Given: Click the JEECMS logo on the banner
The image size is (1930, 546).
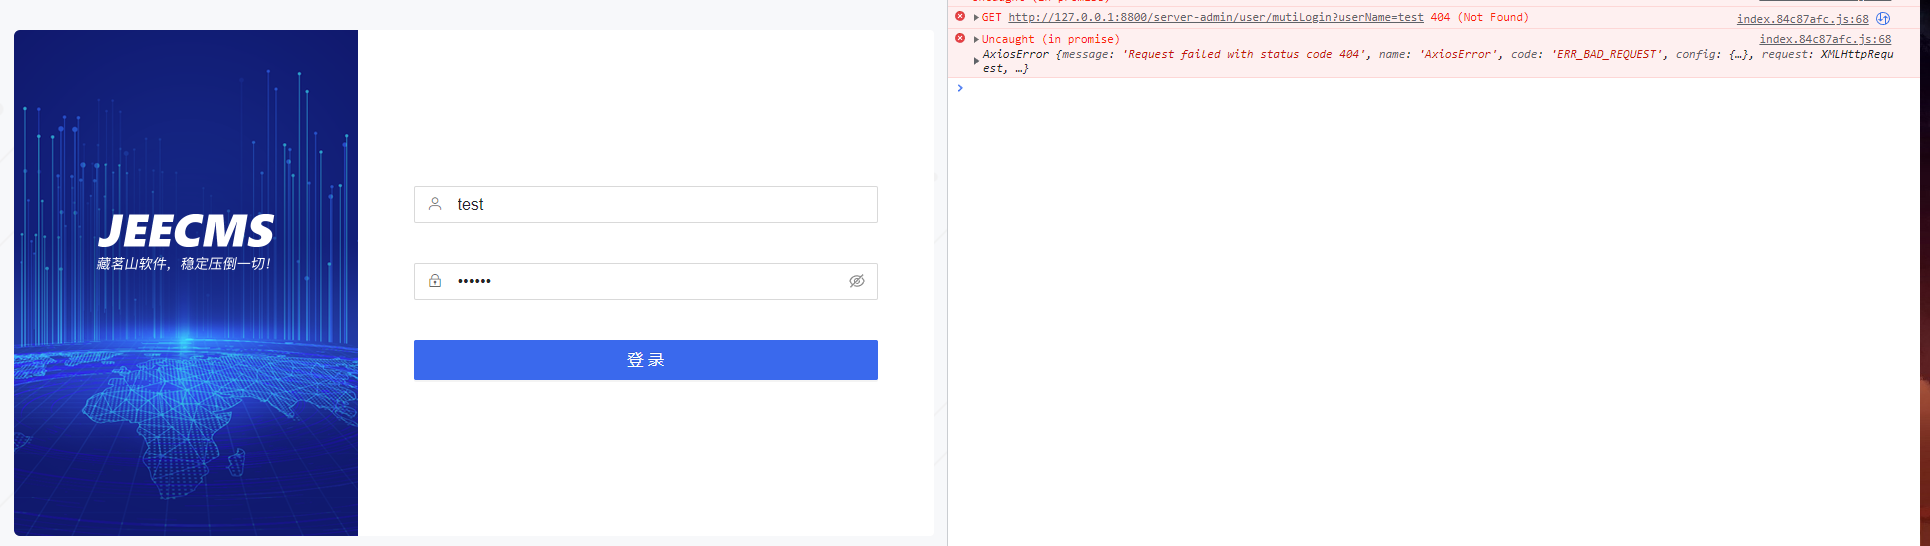Looking at the screenshot, I should [186, 231].
